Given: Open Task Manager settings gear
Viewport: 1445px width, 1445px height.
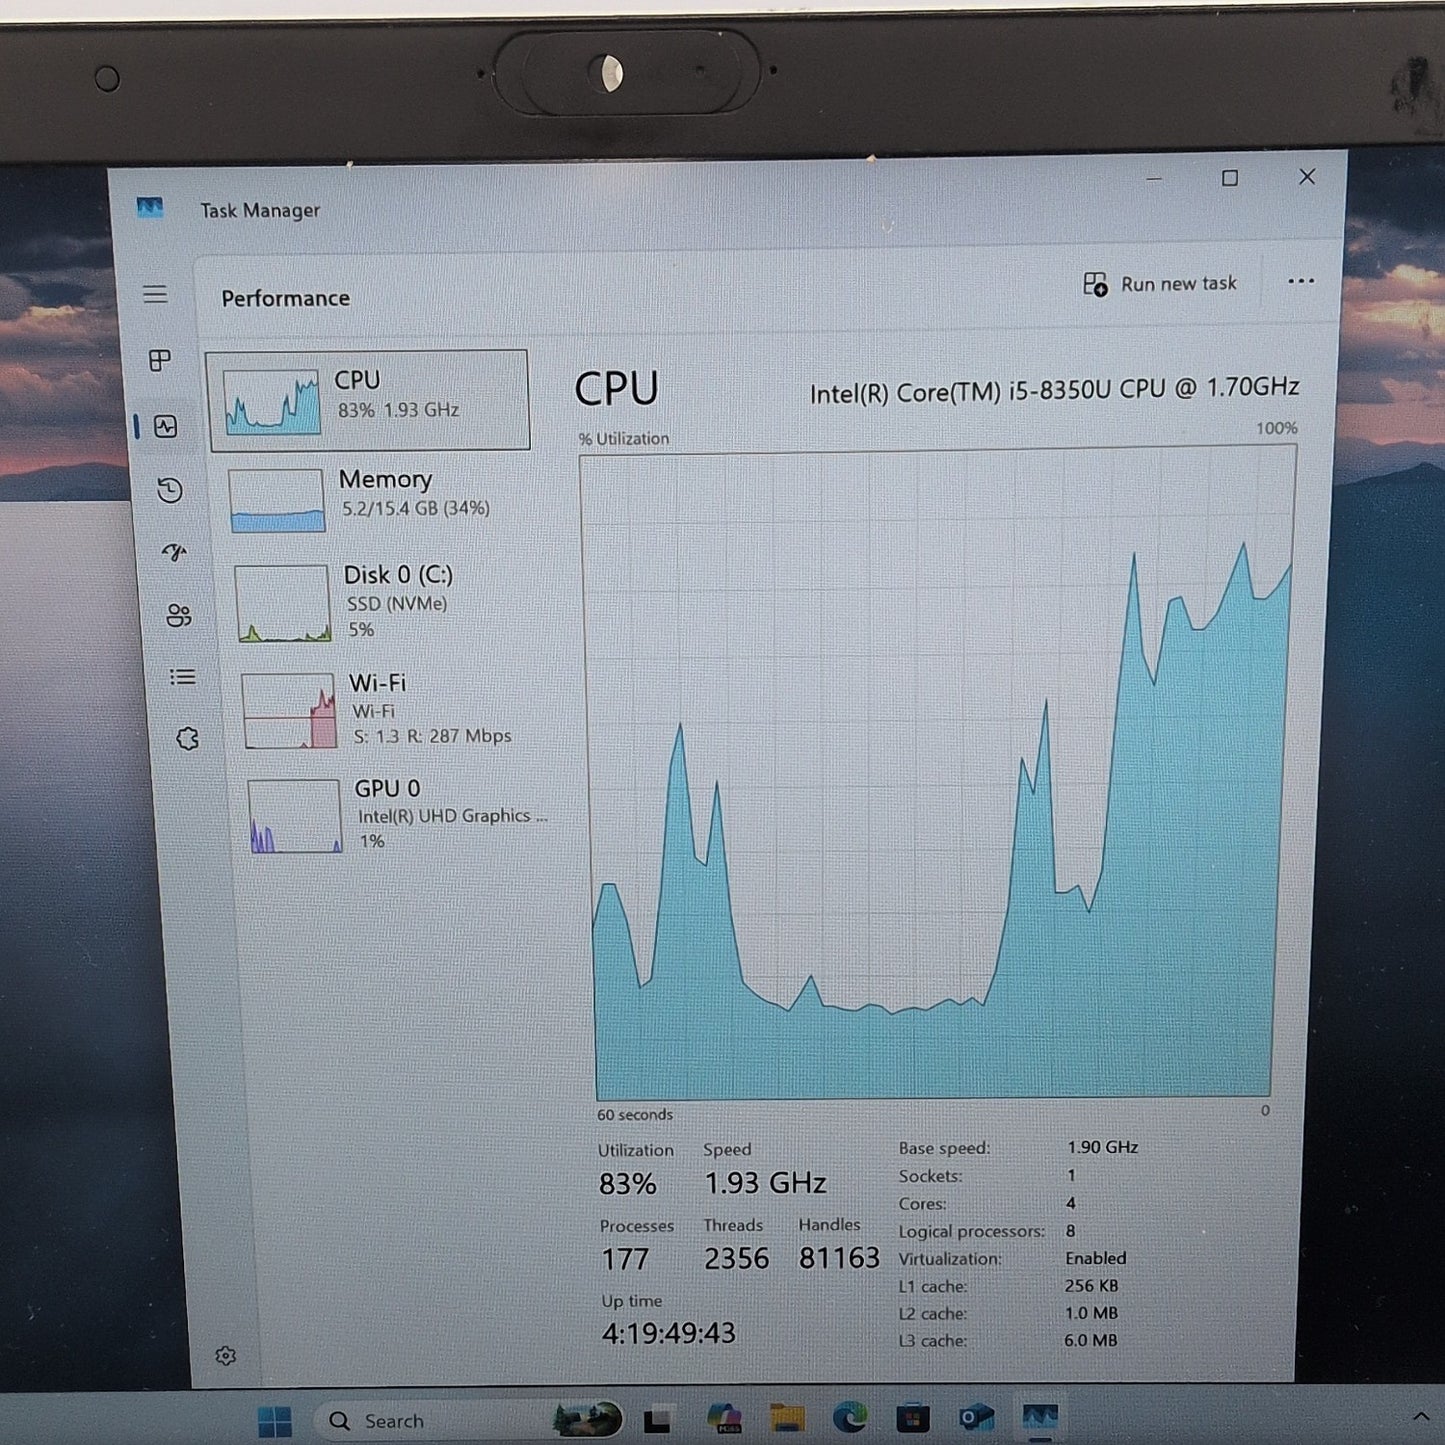Looking at the screenshot, I should point(226,1356).
